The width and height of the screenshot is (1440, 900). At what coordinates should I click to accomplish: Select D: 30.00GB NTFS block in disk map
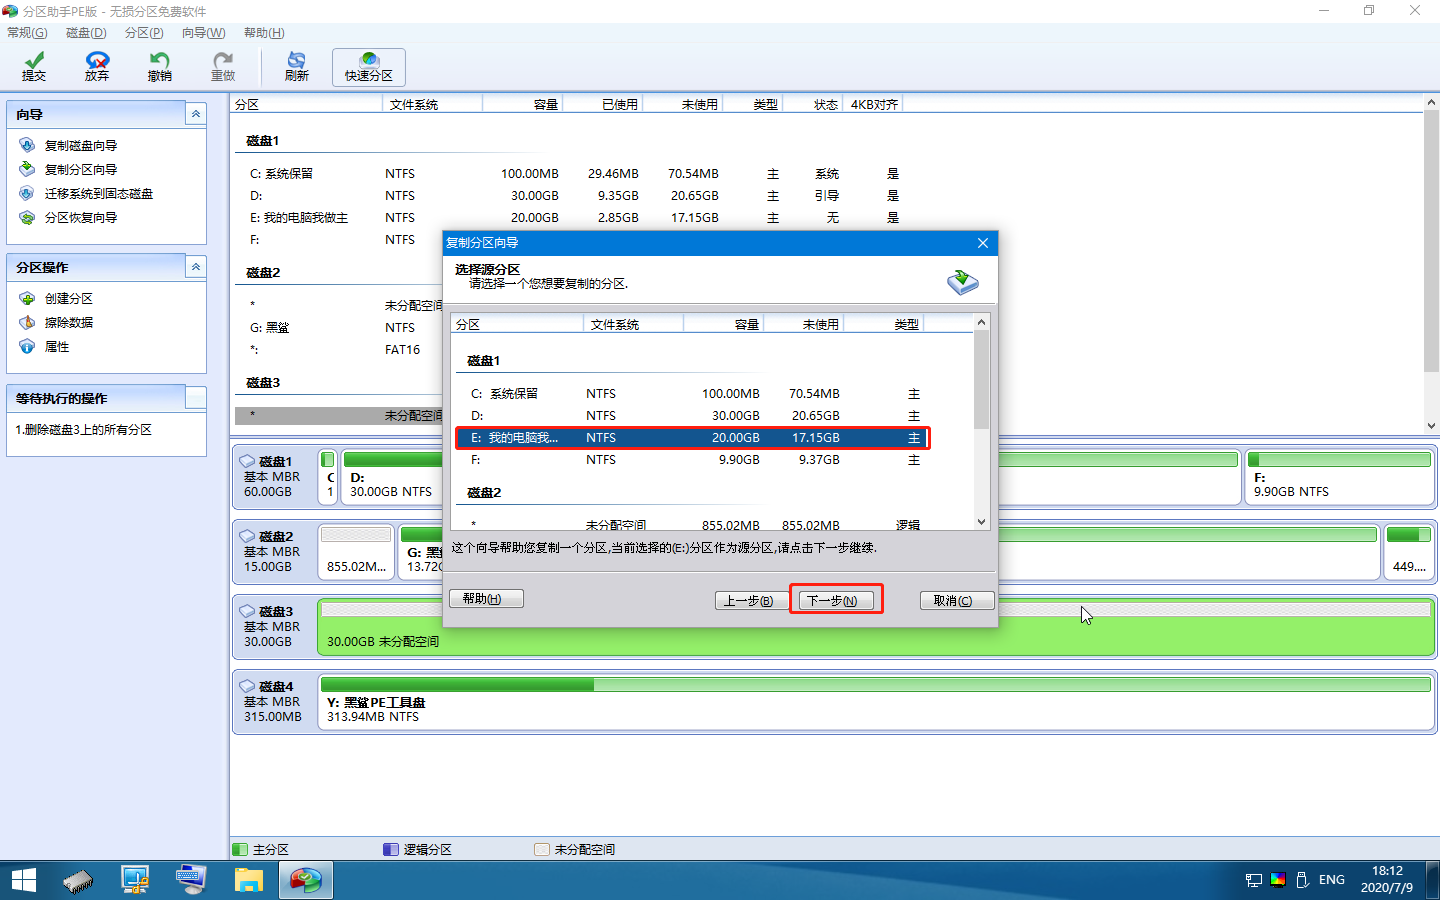click(391, 477)
